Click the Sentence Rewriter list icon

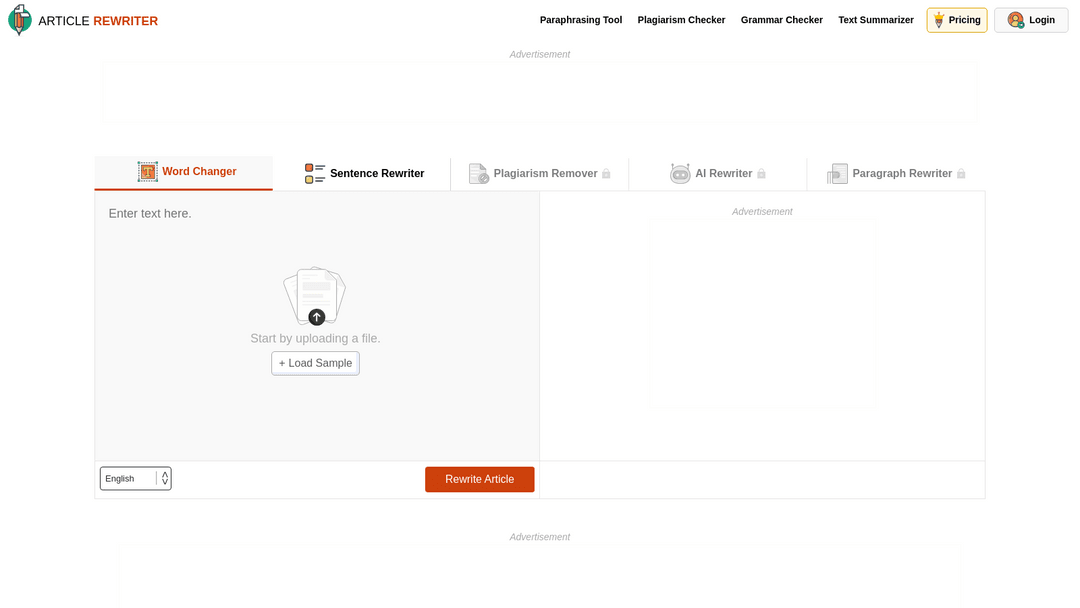(315, 174)
